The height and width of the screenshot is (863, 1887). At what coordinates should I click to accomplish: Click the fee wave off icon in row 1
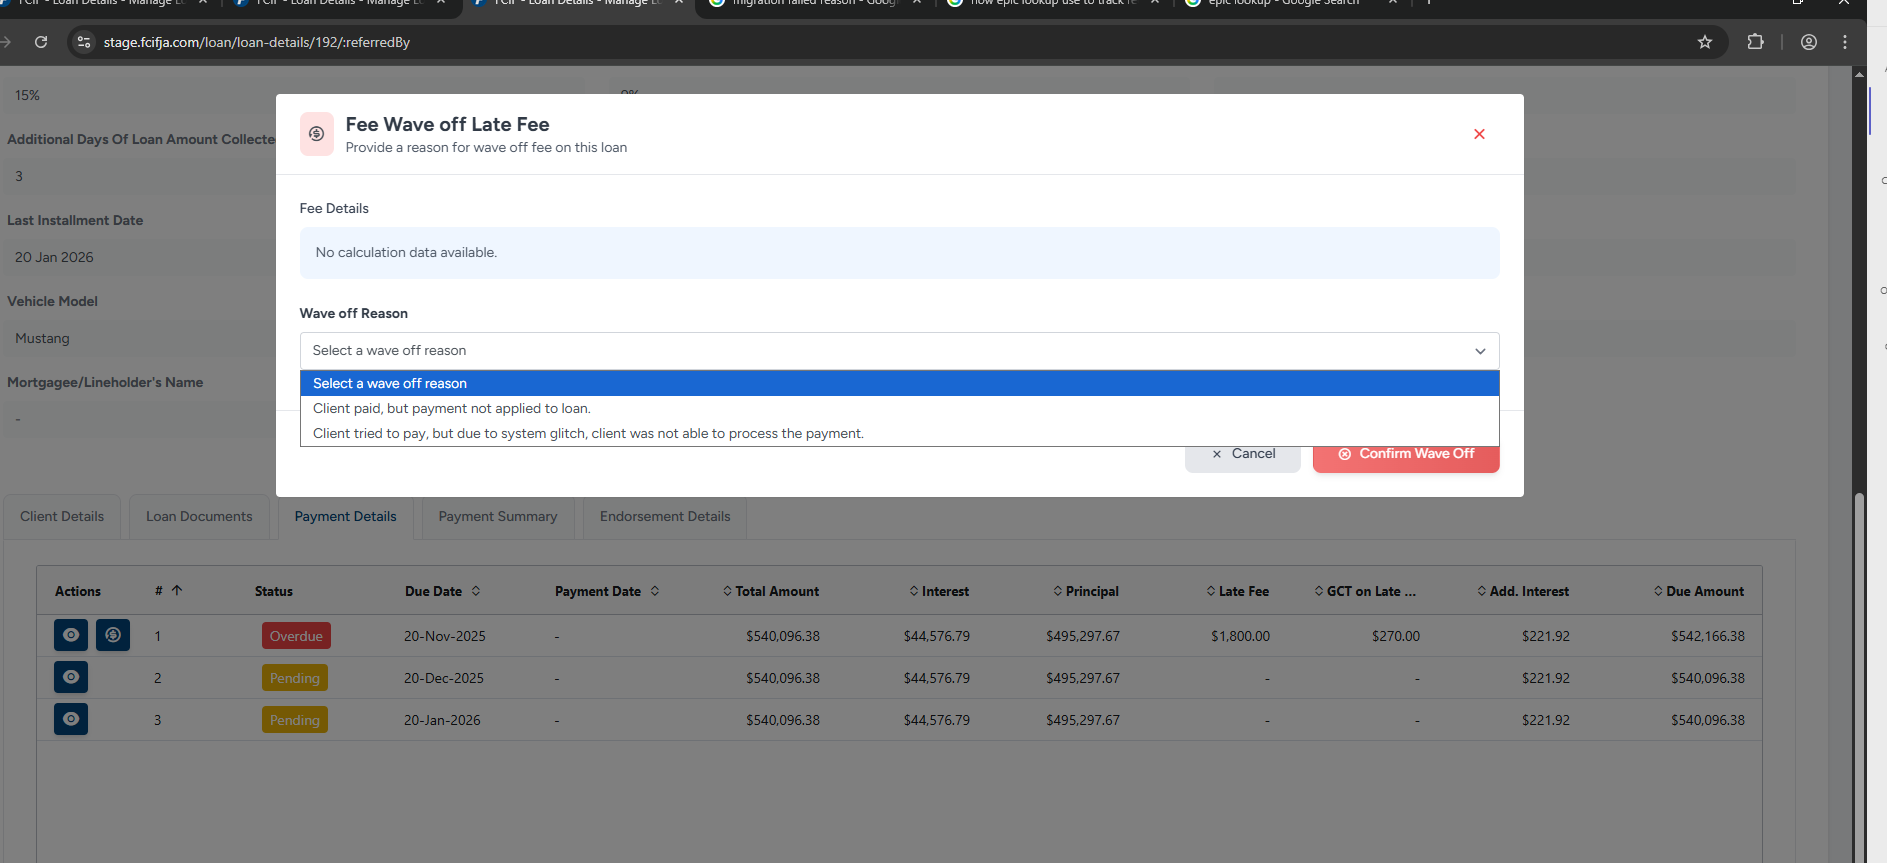(113, 635)
